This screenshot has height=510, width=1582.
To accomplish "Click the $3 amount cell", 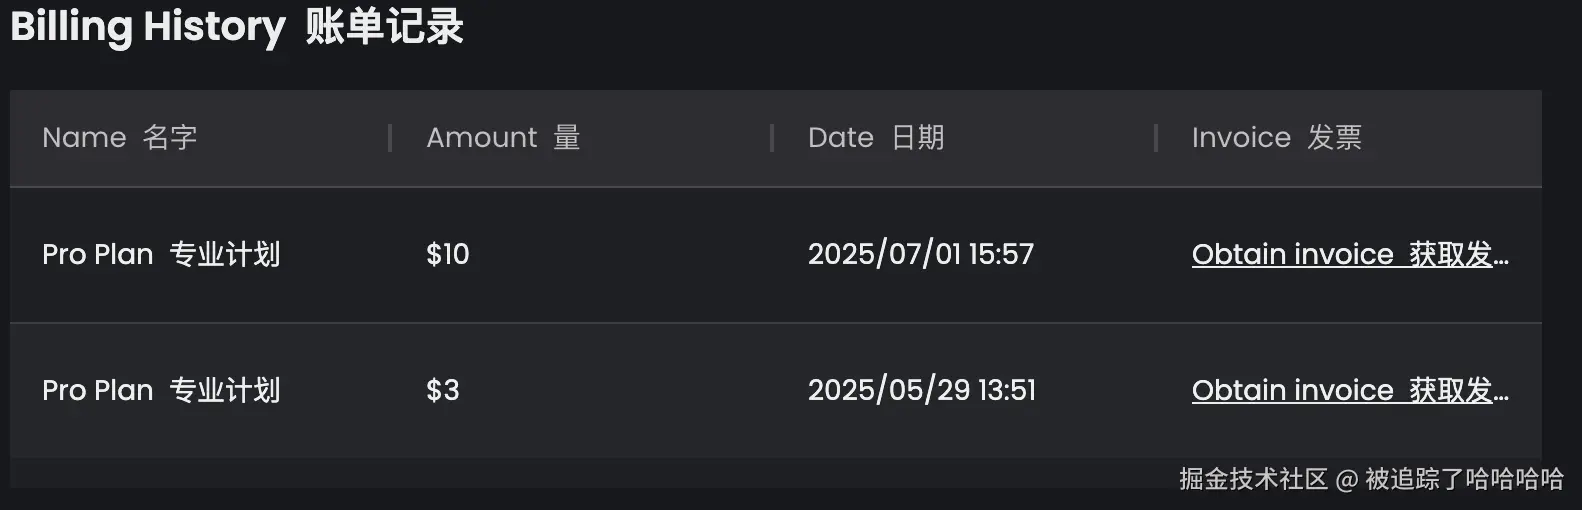I will [443, 391].
